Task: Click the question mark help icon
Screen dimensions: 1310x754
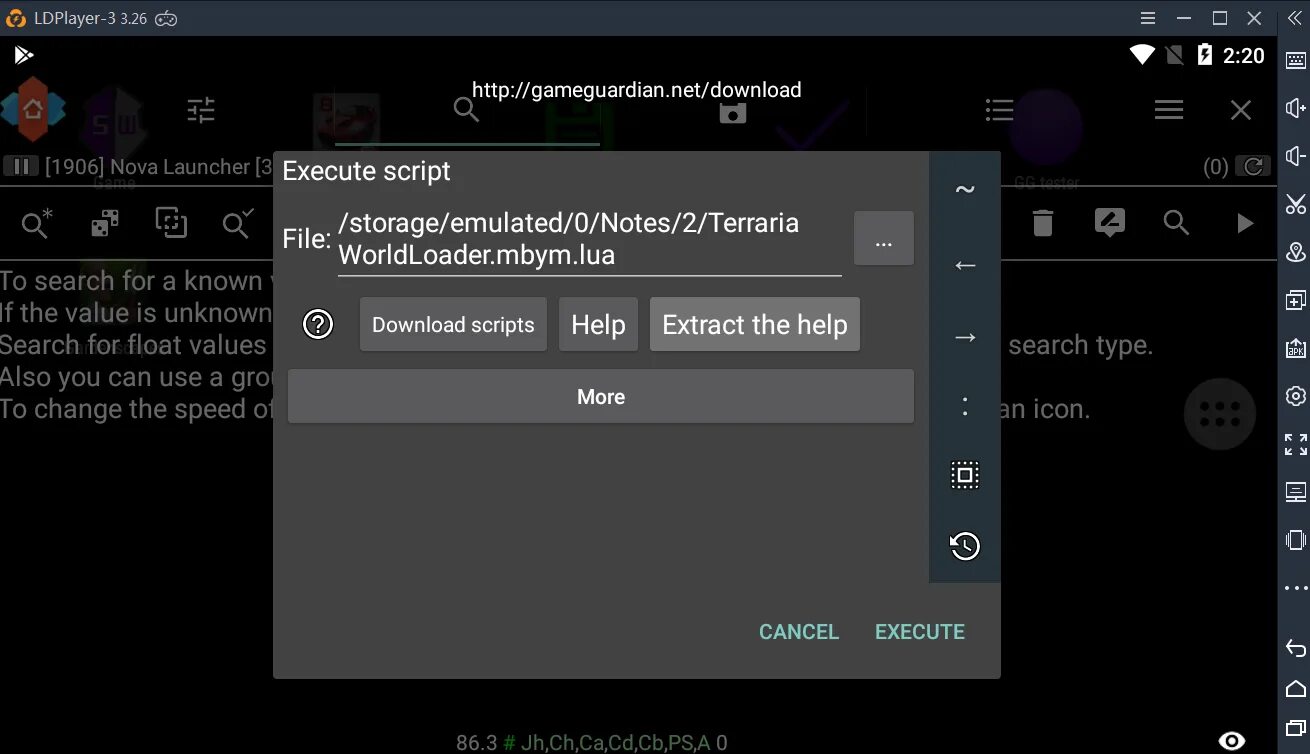Action: pyautogui.click(x=318, y=324)
